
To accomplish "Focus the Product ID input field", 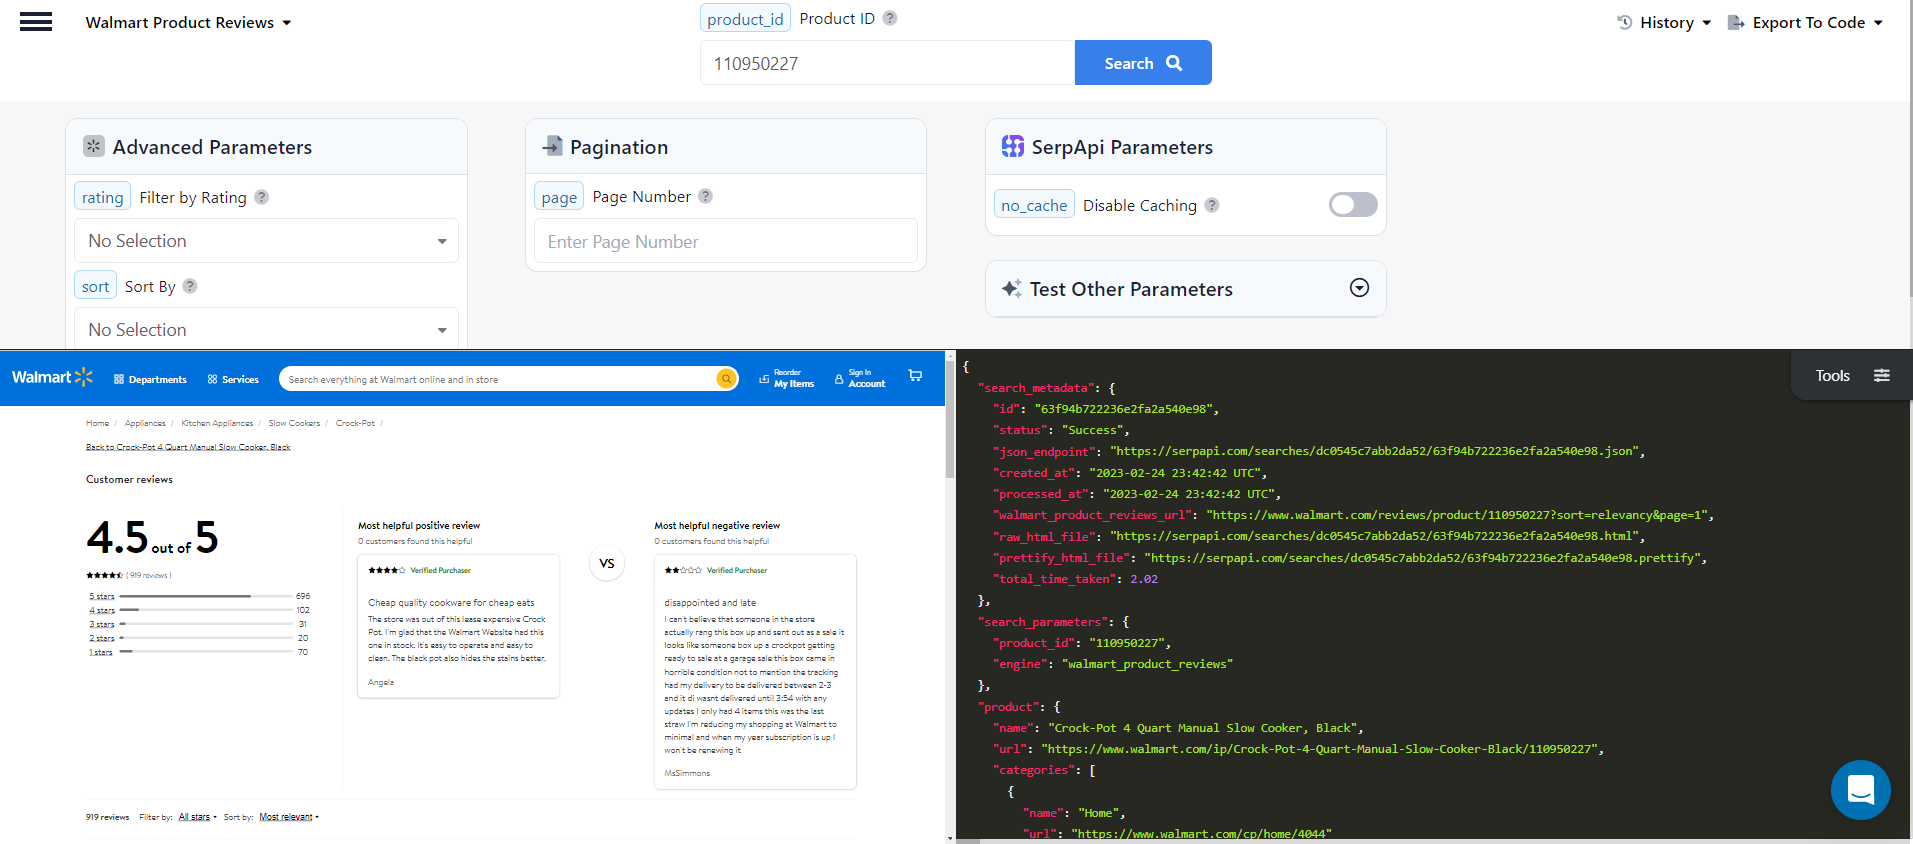I will point(887,63).
